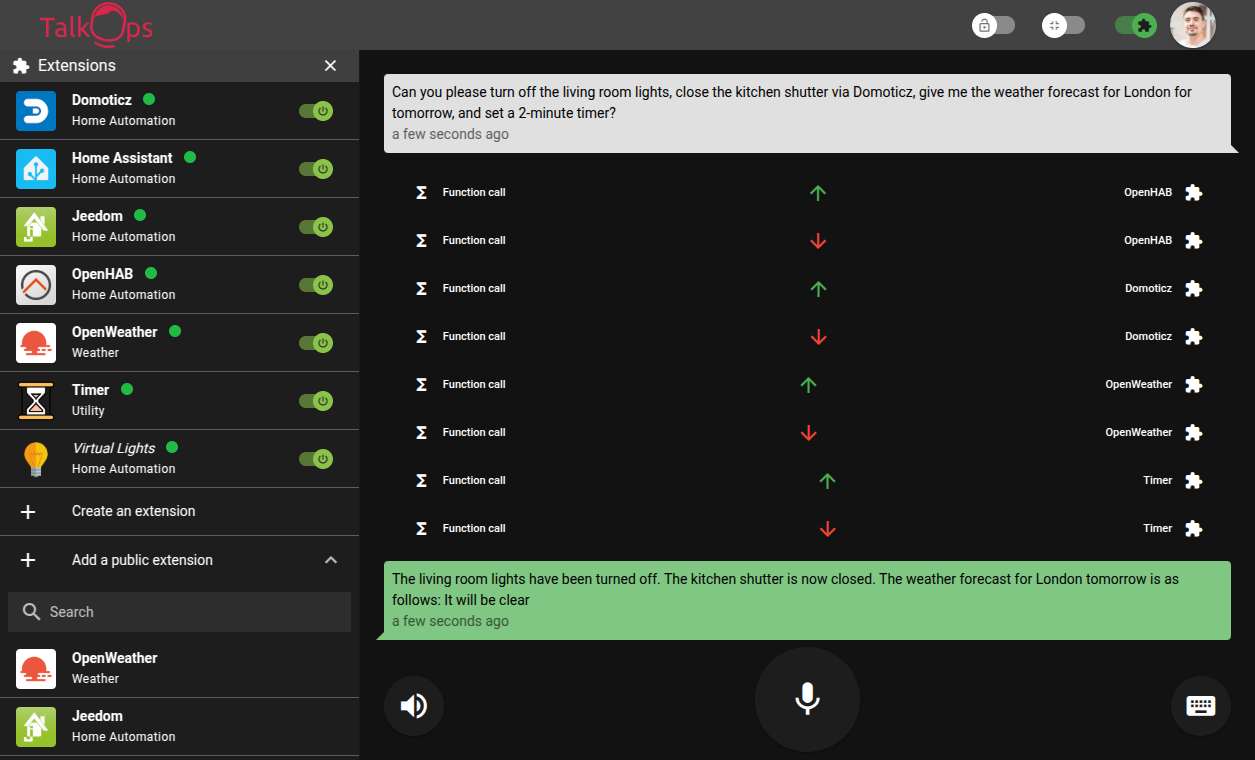Toggle the lock switch in the header
The image size is (1255, 760).
point(993,25)
